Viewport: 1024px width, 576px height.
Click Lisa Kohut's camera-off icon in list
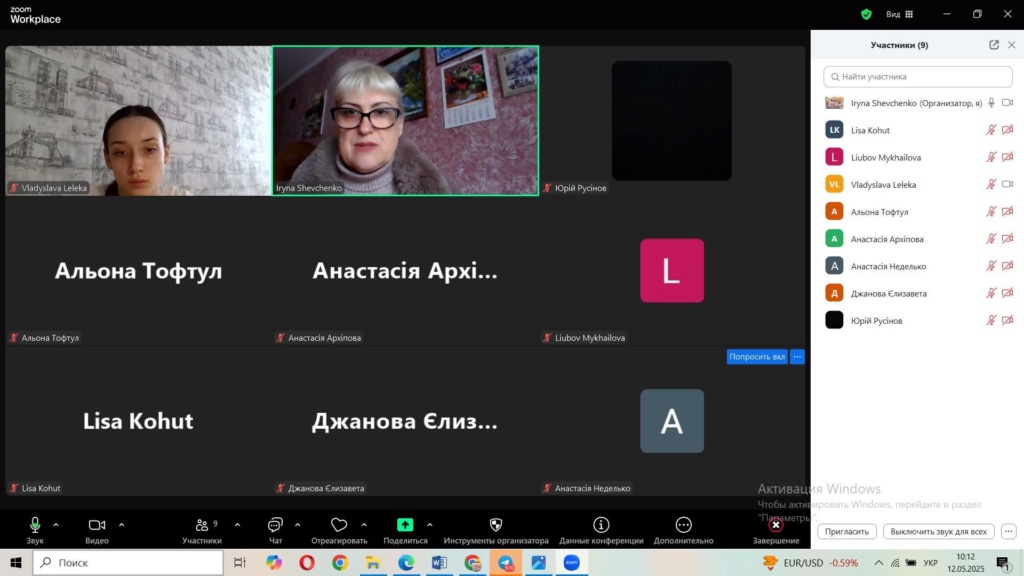[1008, 130]
